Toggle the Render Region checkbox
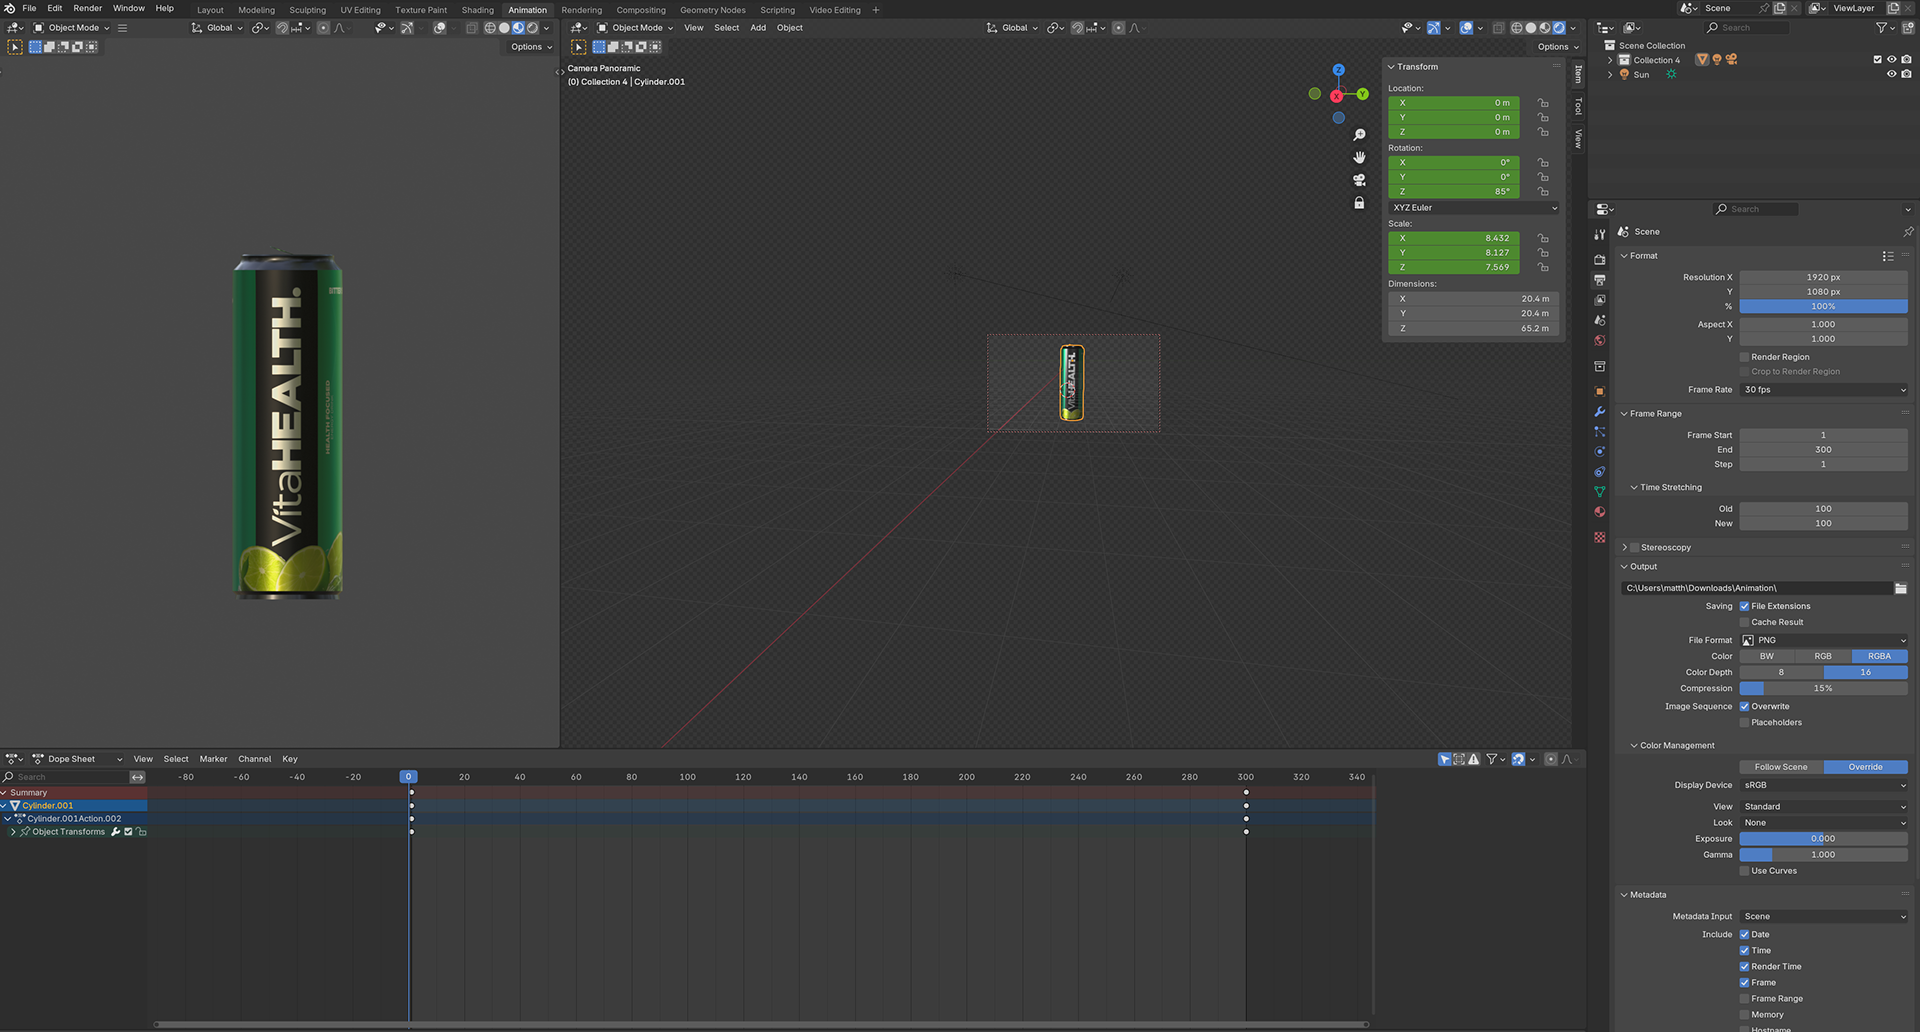 click(x=1744, y=357)
